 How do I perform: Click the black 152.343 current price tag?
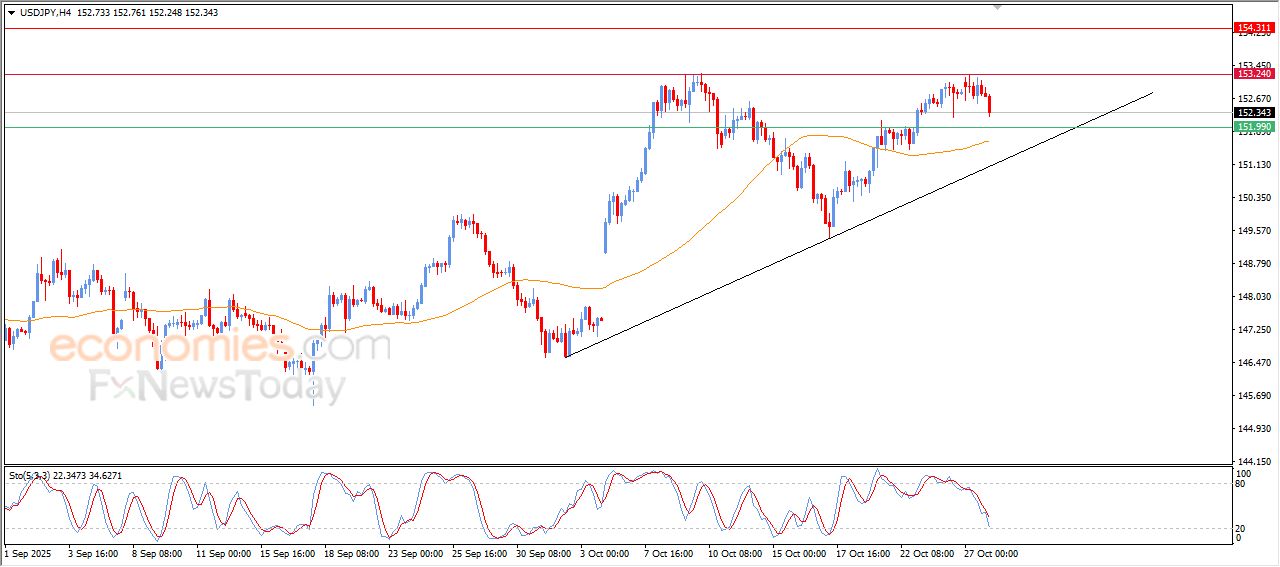click(x=1253, y=113)
